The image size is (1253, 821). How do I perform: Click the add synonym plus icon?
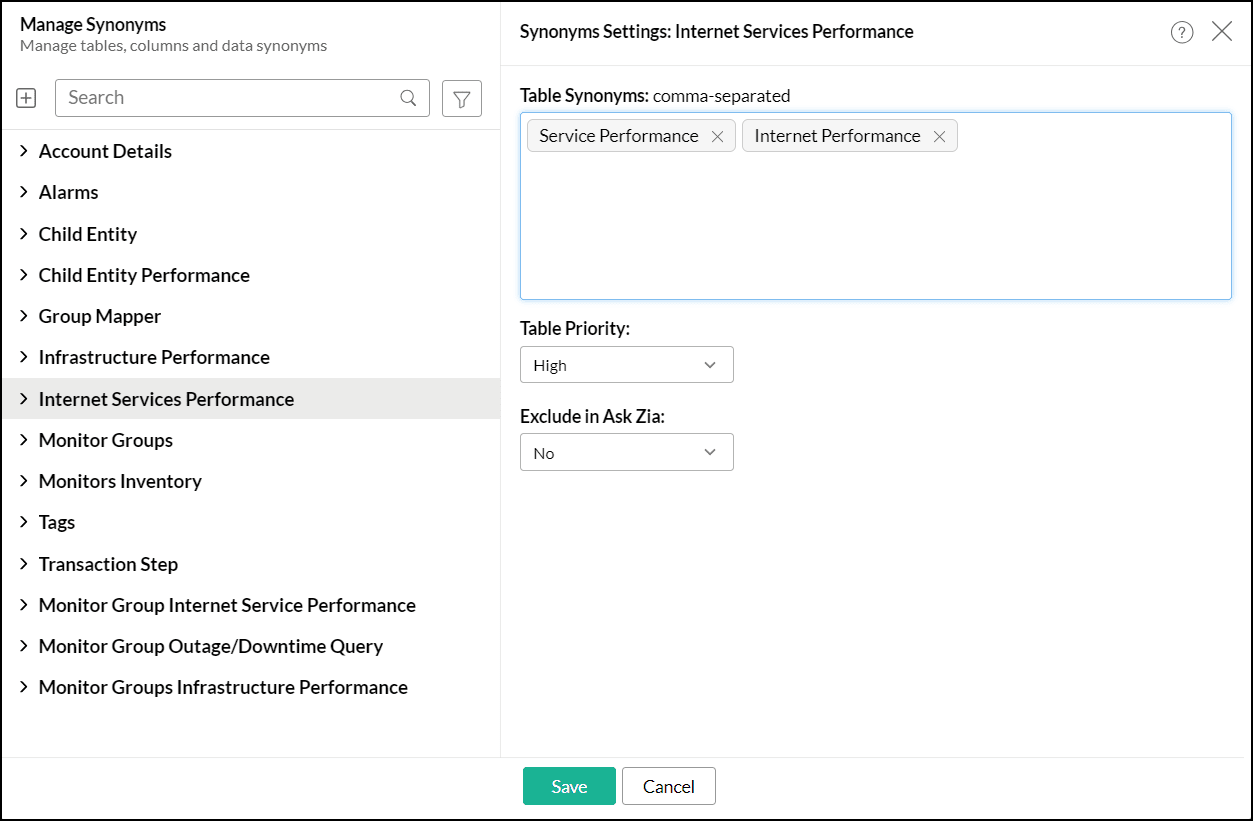(26, 98)
